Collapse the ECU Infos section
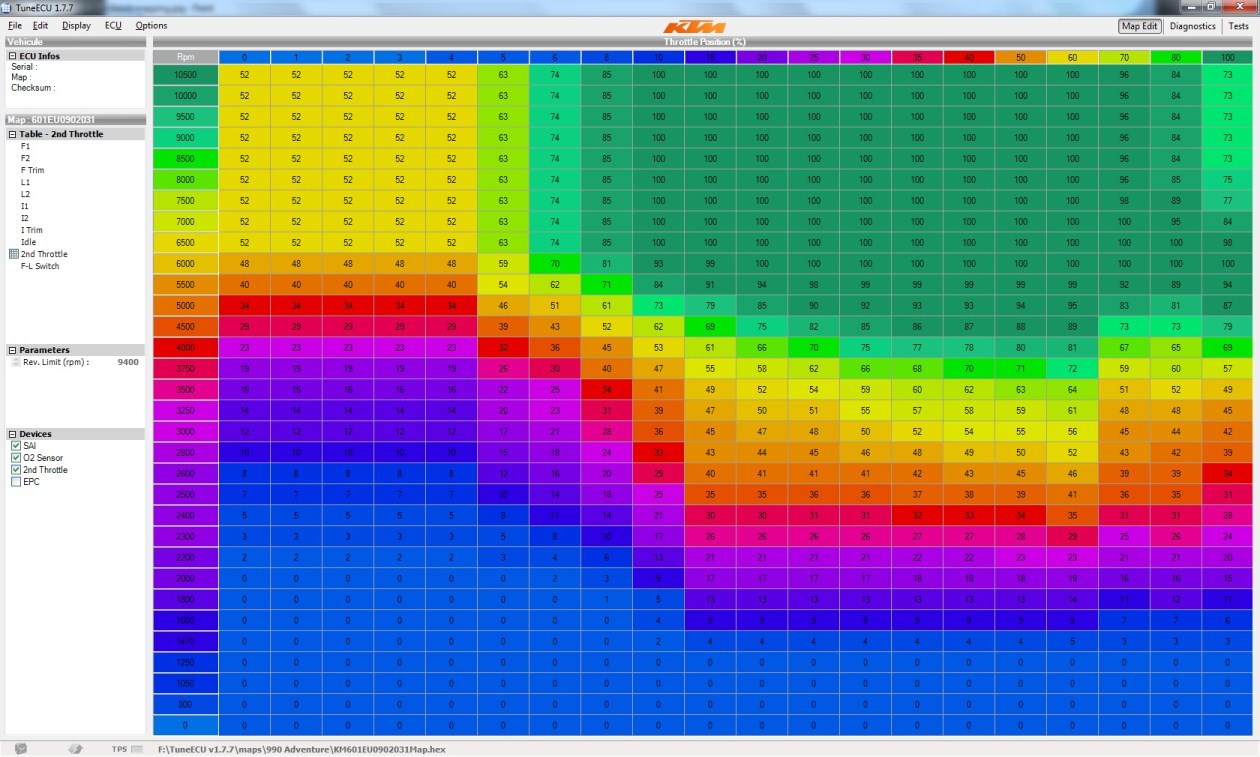The image size is (1260, 757). point(12,56)
